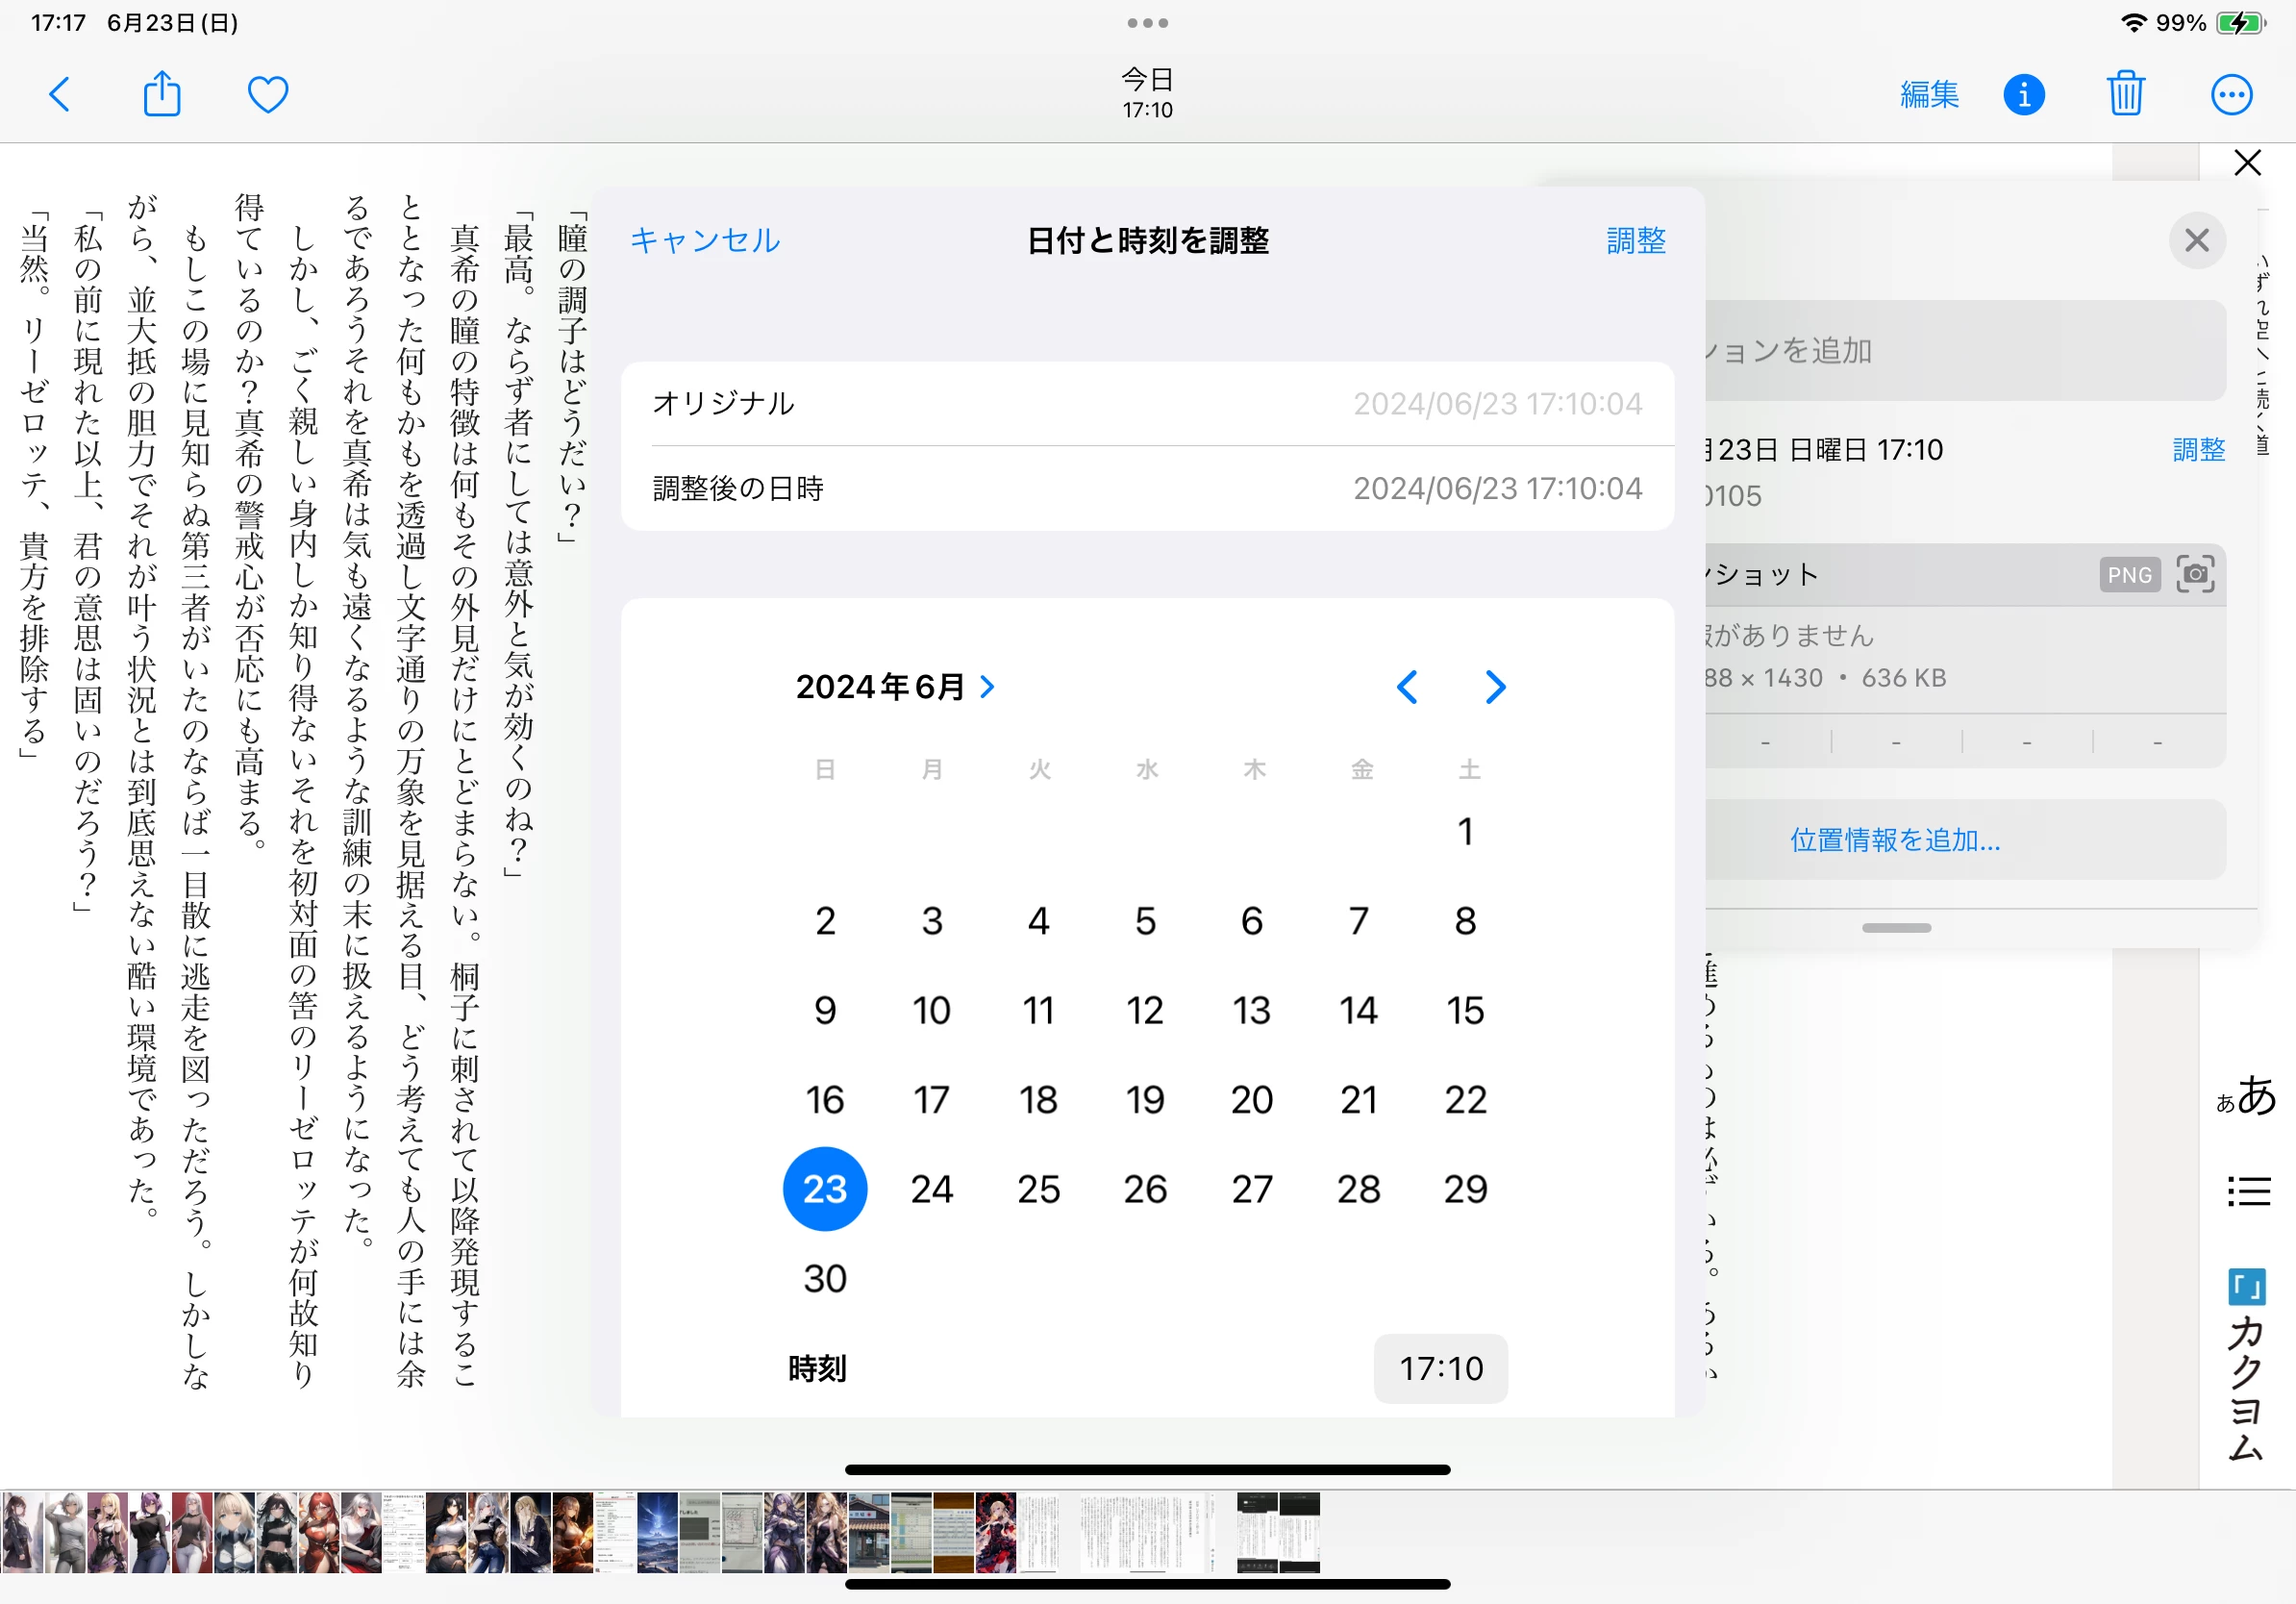2296x1604 pixels.
Task: Favorite the photo with the heart icon
Action: (x=268, y=95)
